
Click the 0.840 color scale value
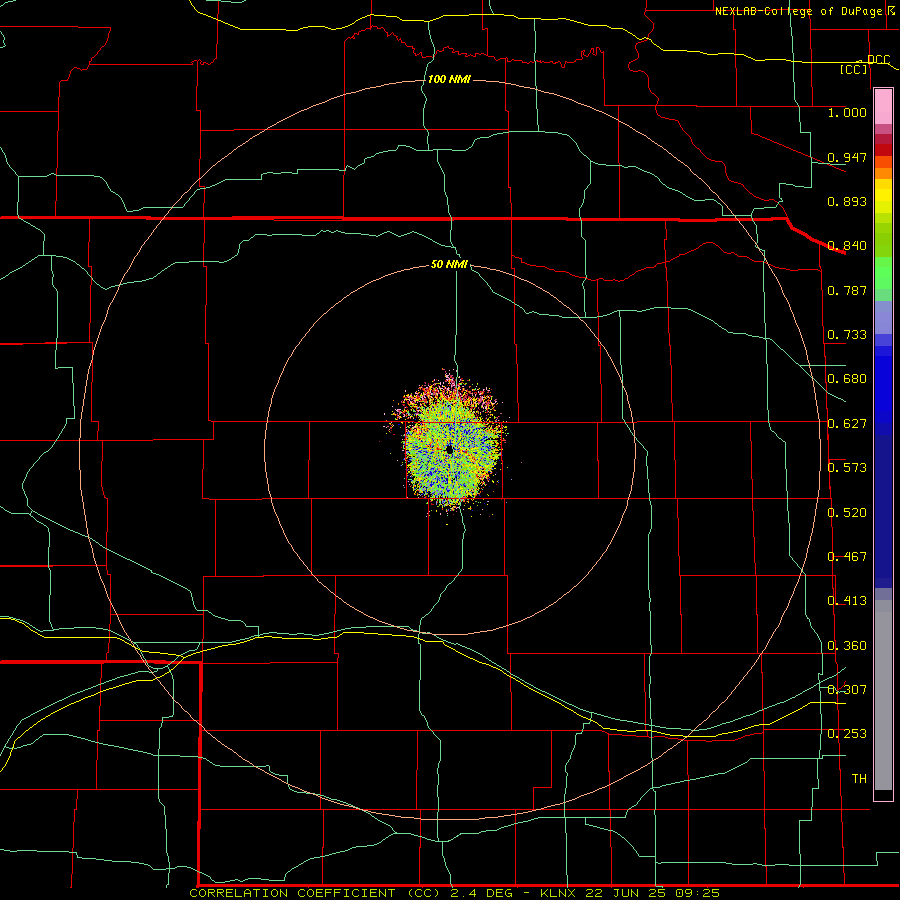click(847, 246)
